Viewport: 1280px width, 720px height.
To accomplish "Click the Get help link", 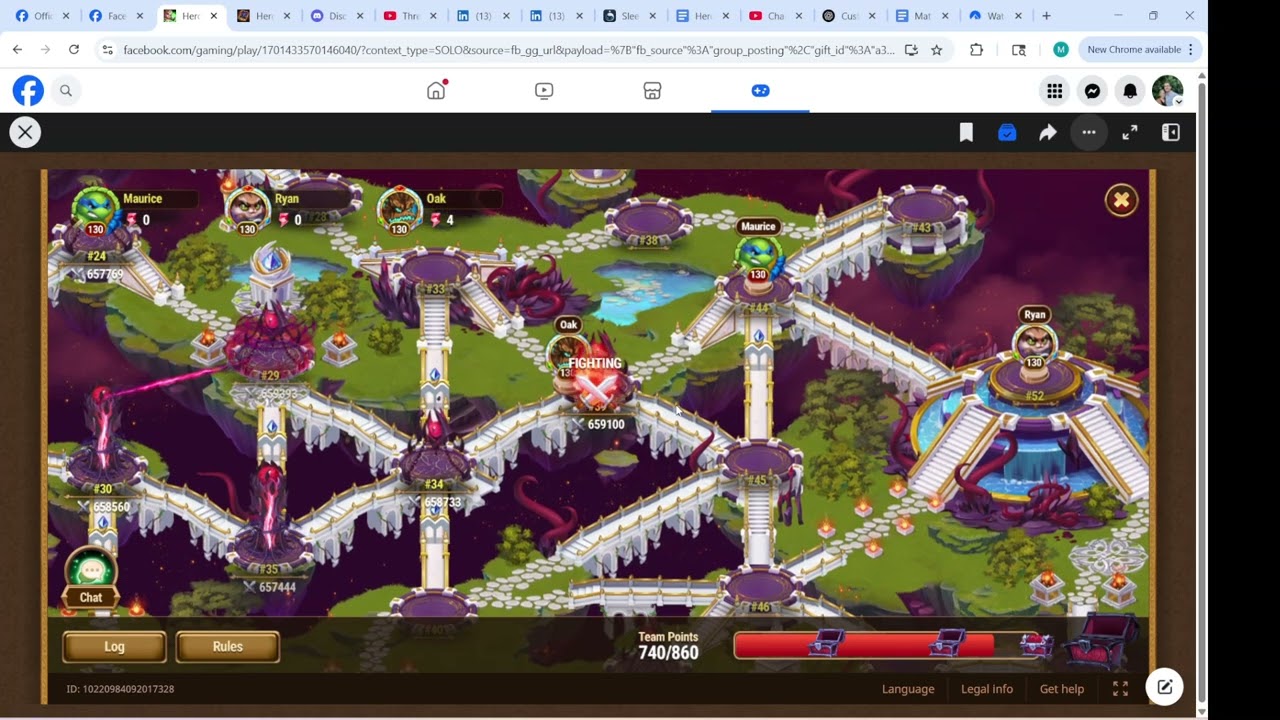I will pos(1062,689).
